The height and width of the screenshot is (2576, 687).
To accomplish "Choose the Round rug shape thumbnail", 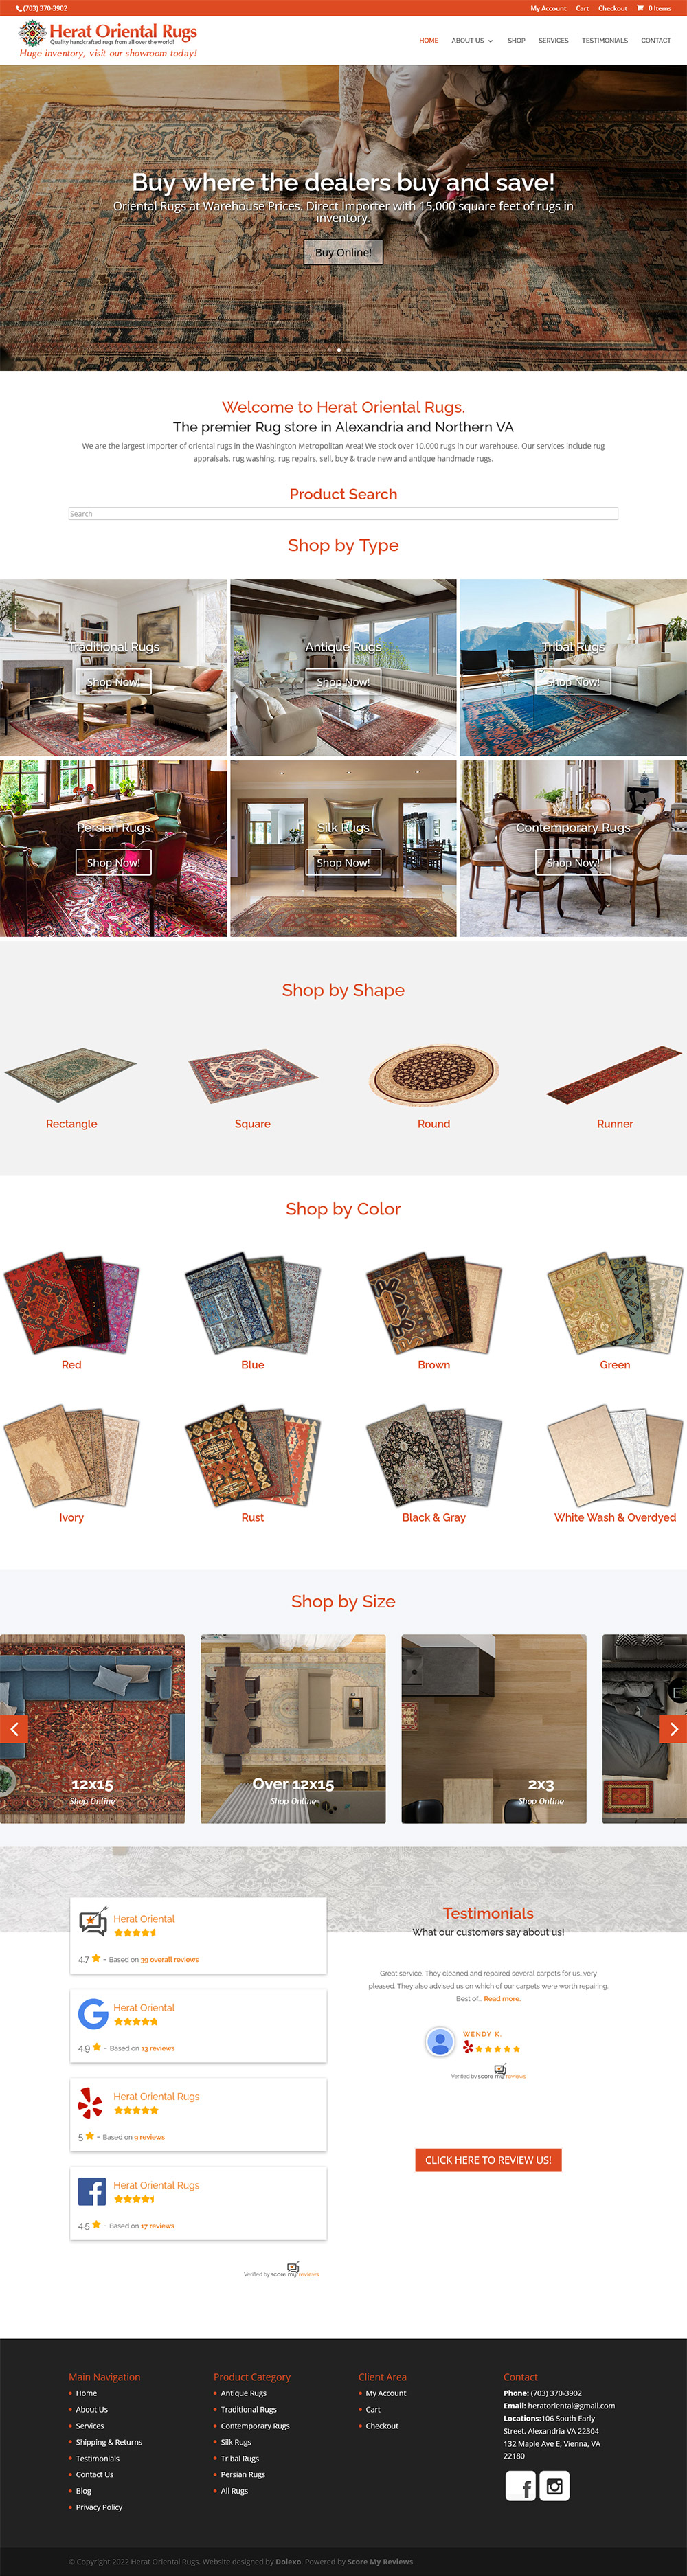I will (433, 1075).
